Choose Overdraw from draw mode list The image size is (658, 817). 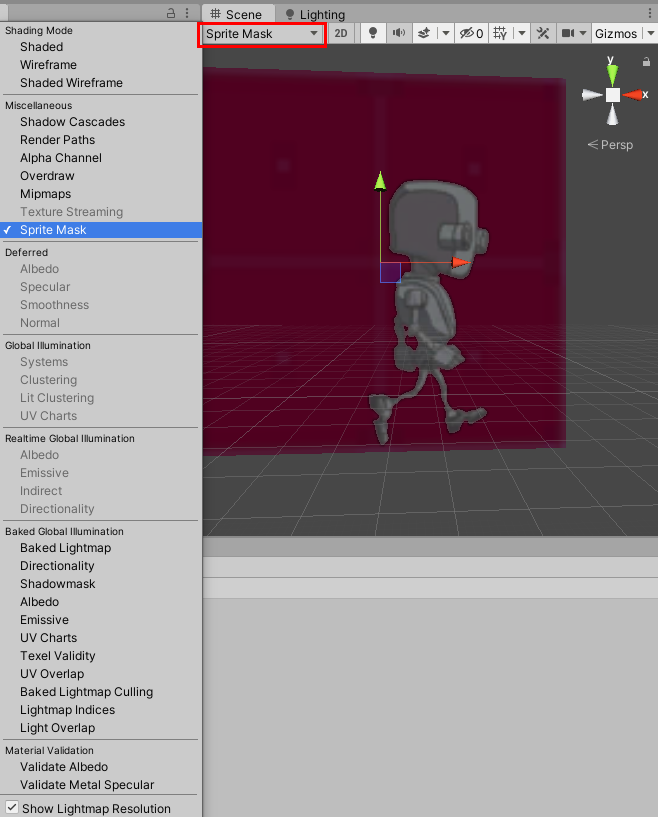coord(47,176)
